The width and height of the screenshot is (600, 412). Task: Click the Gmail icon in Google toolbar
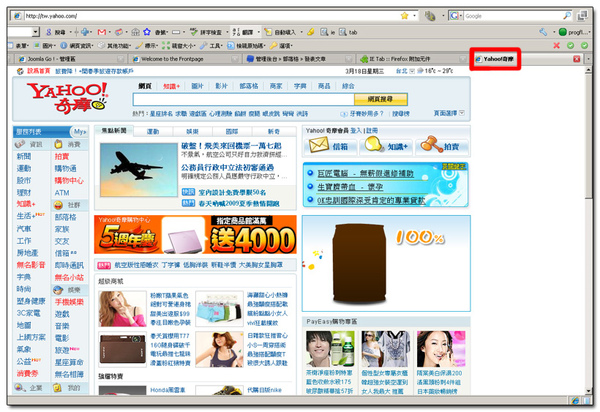pos(101,32)
